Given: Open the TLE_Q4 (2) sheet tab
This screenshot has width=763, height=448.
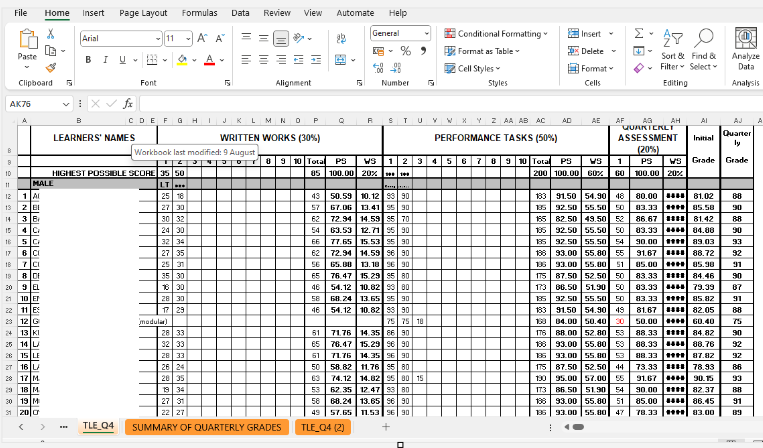Looking at the screenshot, I should 323,427.
